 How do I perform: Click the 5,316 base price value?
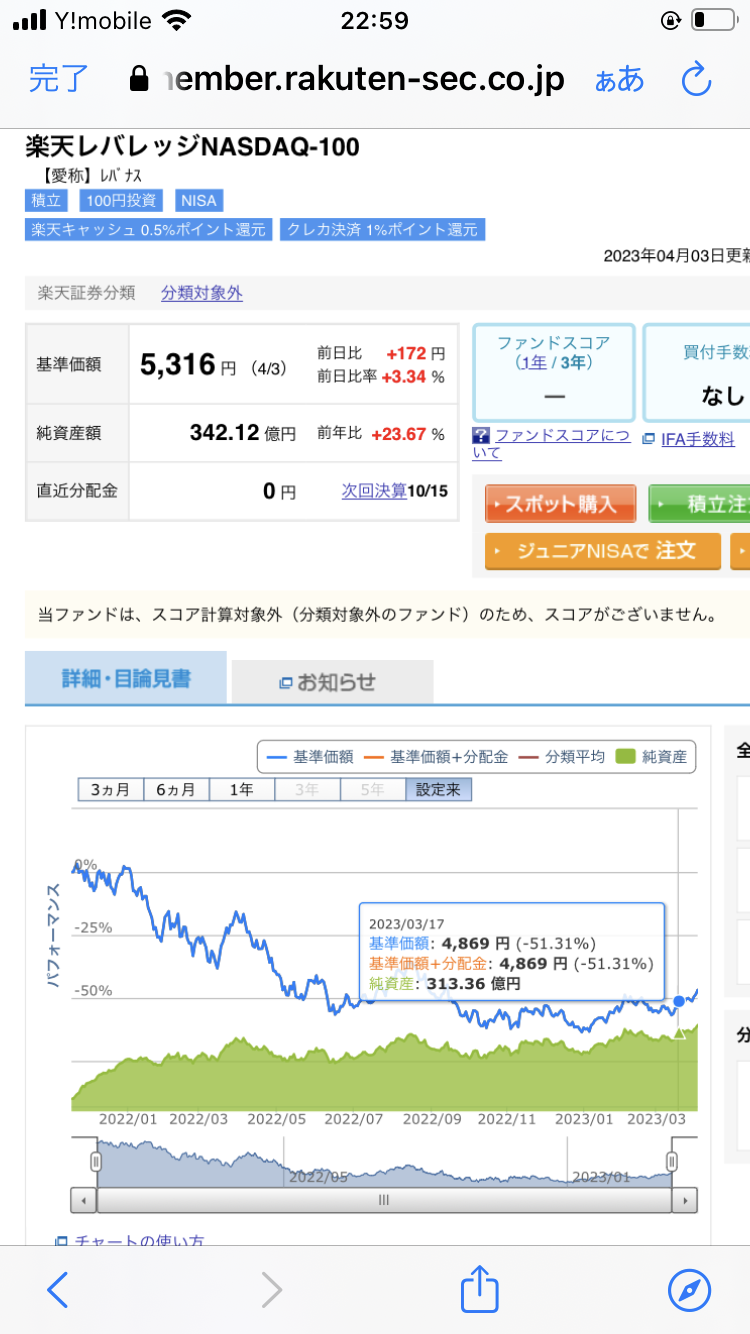[178, 365]
